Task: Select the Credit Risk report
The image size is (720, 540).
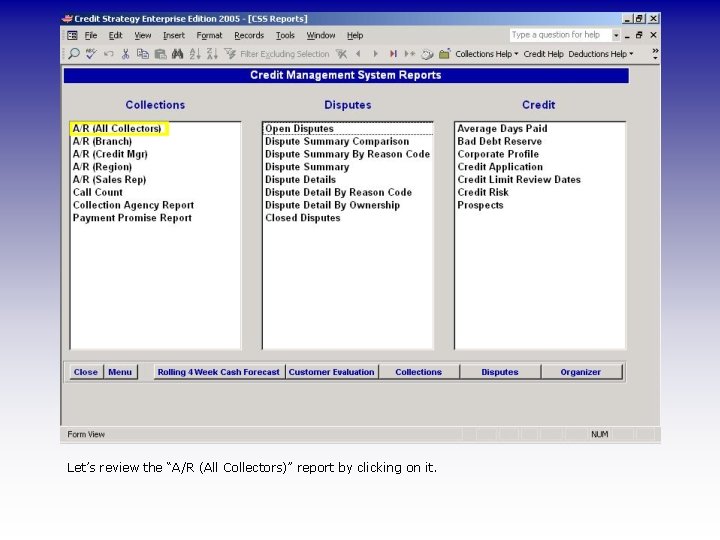Action: pos(483,192)
